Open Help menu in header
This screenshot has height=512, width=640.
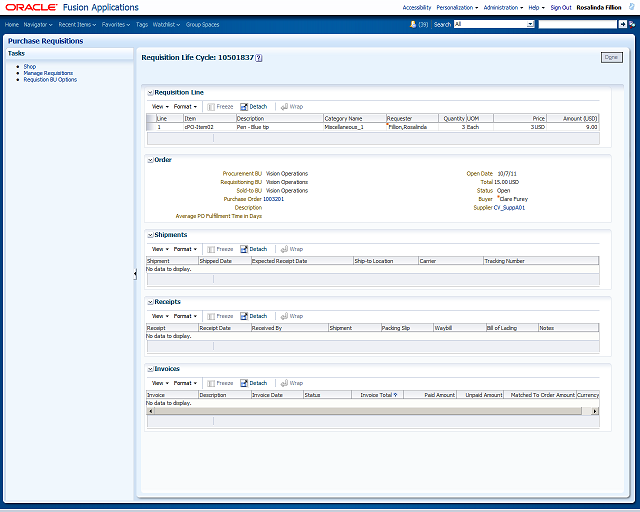(536, 8)
